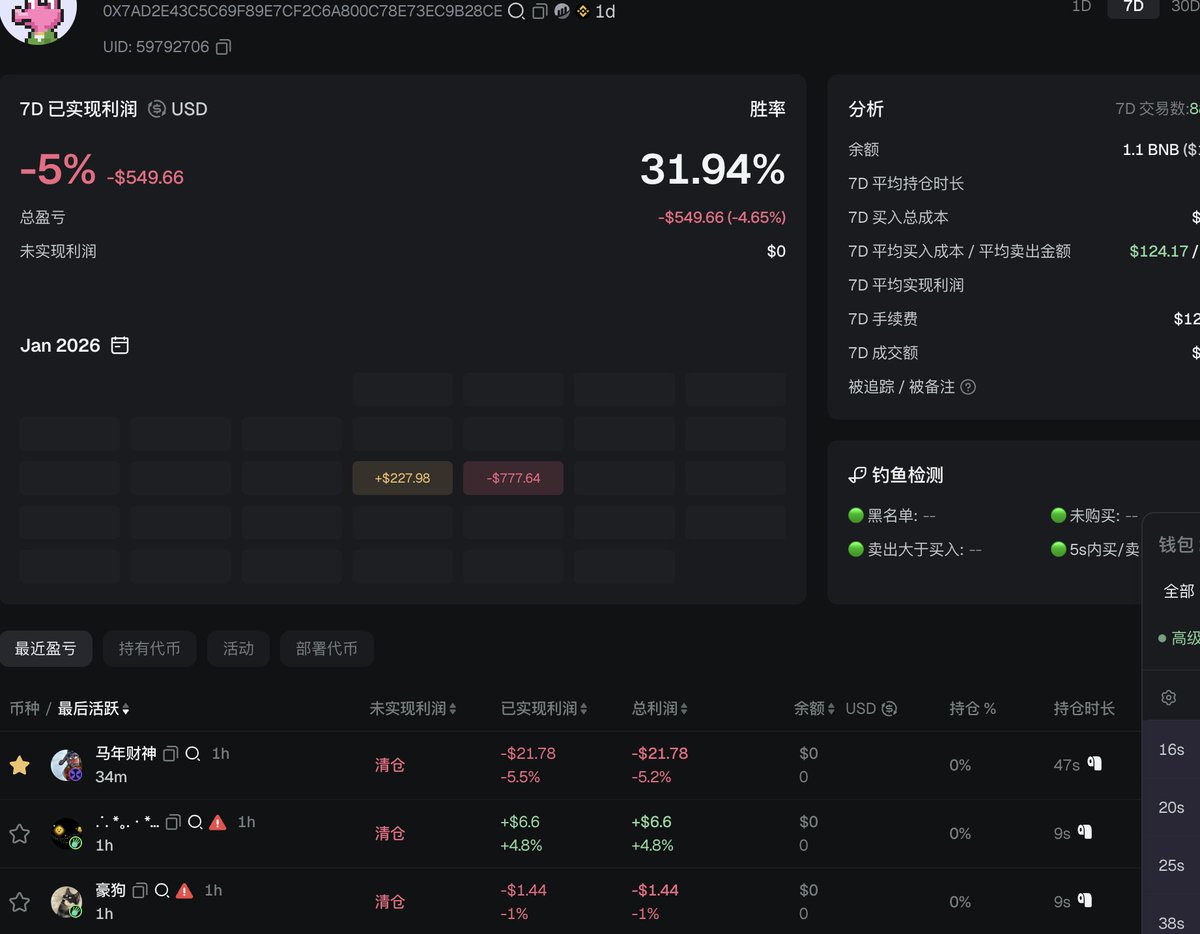Switch to the 持有代币 tab
This screenshot has height=934, width=1200.
149,648
